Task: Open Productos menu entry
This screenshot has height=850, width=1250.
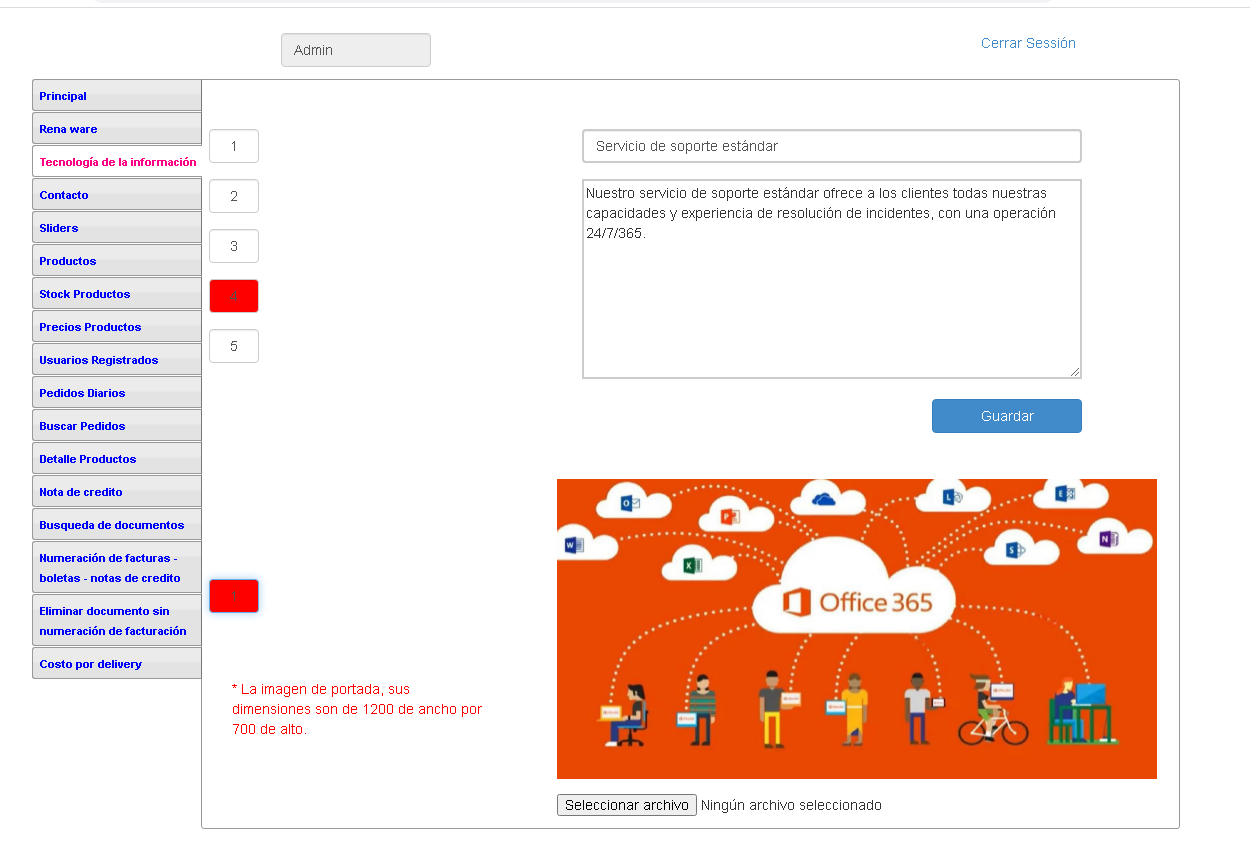Action: (x=116, y=261)
